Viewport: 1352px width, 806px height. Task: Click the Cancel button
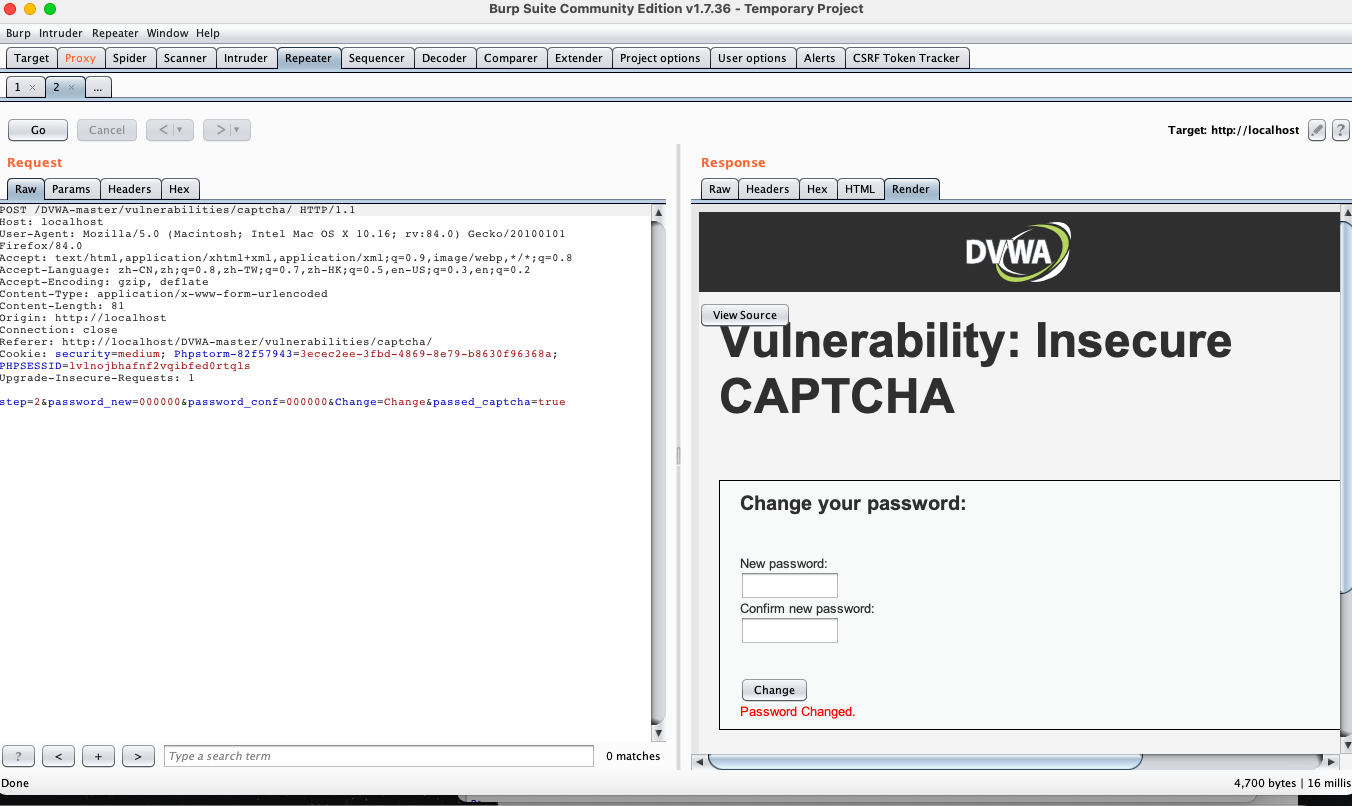107,130
